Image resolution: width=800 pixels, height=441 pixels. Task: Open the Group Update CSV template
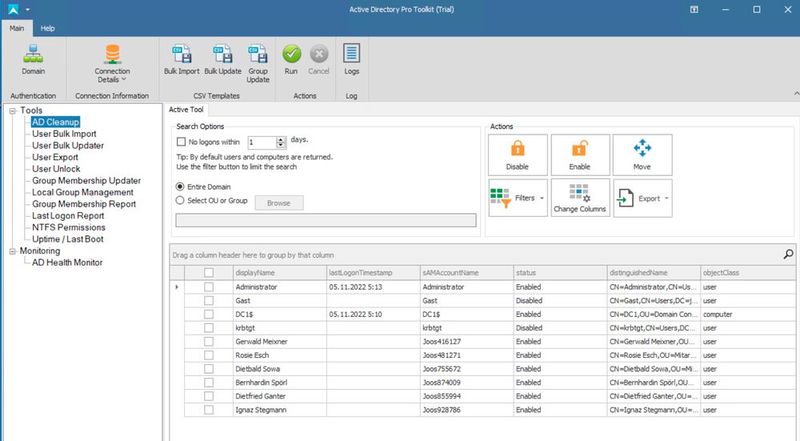tap(258, 63)
